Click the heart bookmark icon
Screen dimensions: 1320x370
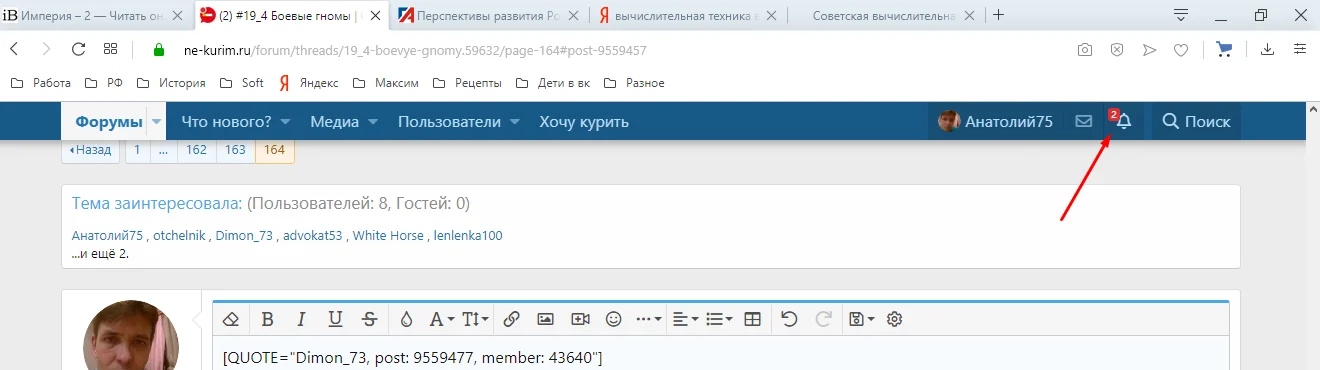pyautogui.click(x=1180, y=49)
